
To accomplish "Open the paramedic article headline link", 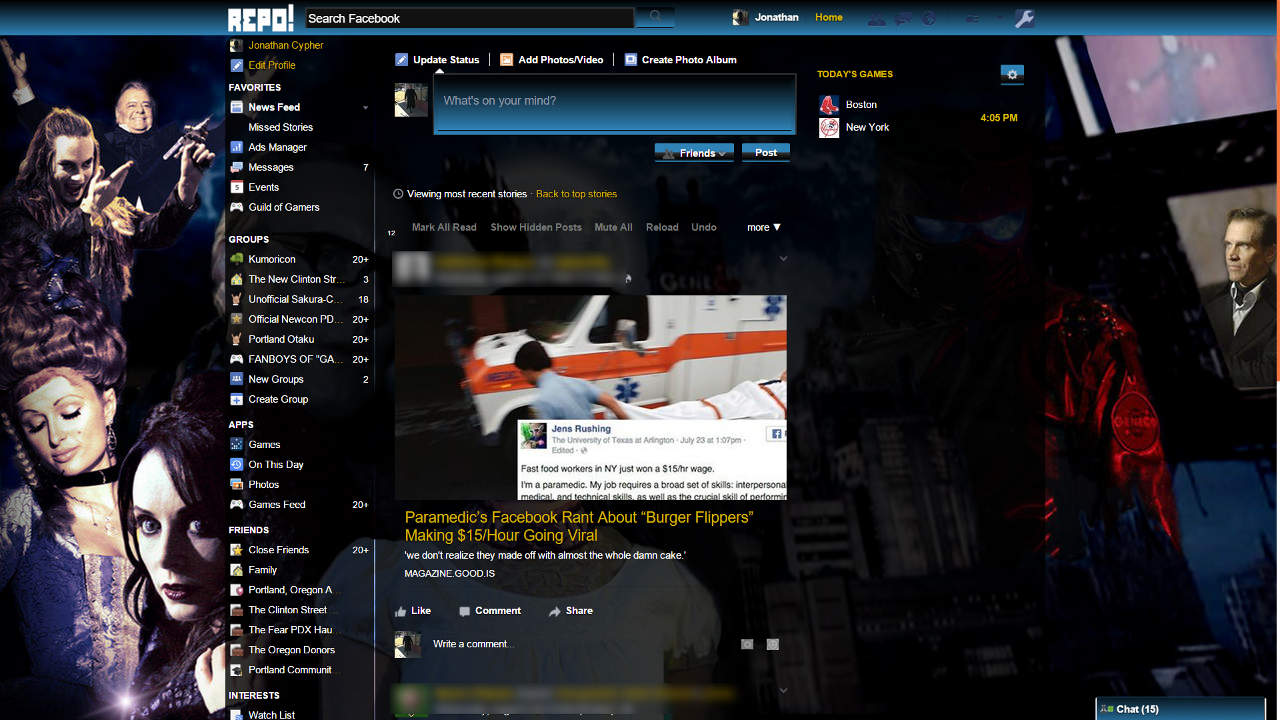I will [x=579, y=526].
